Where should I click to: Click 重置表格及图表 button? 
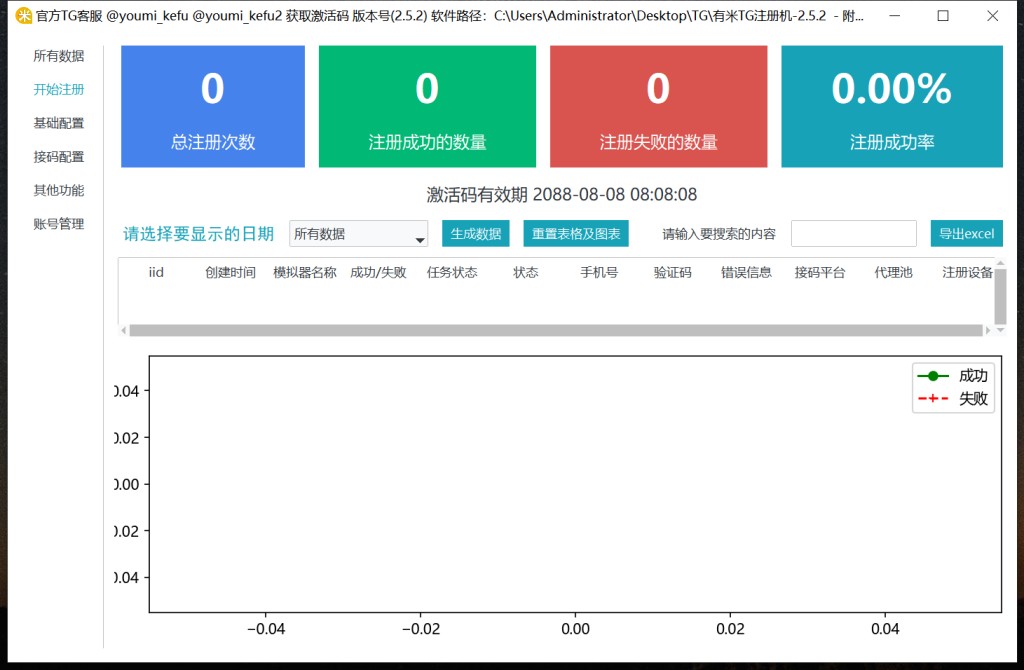576,234
